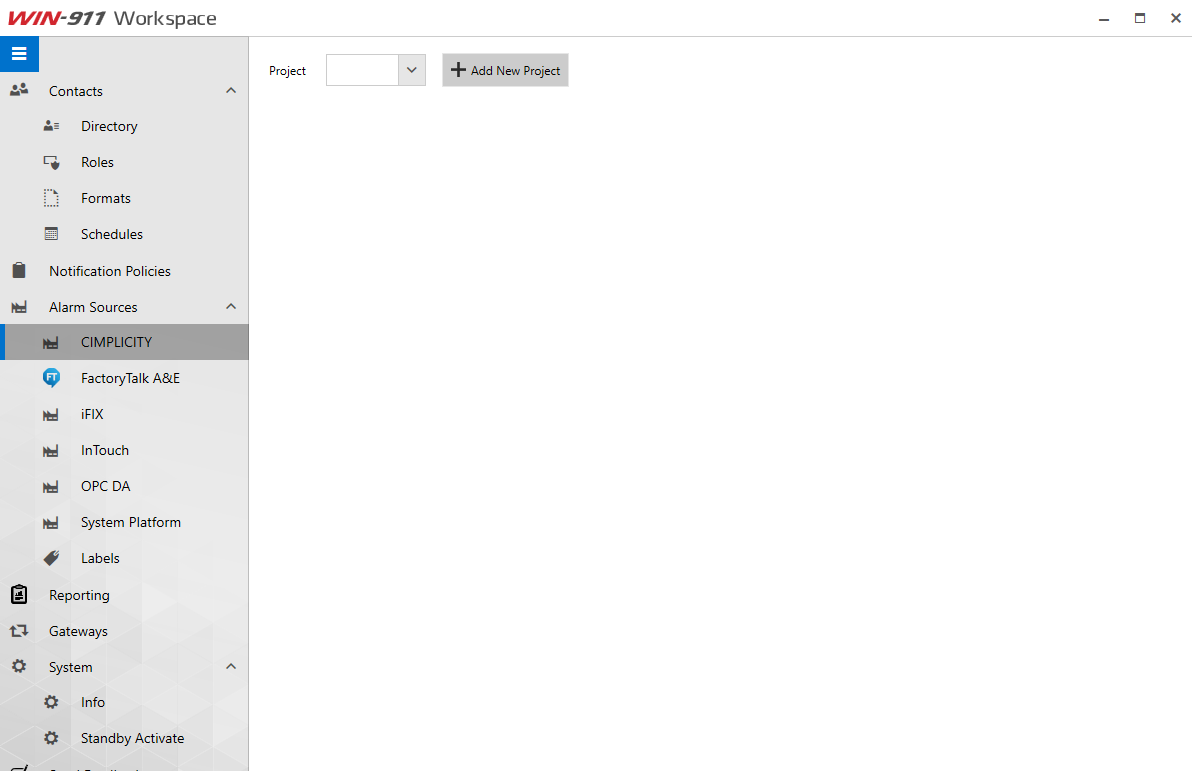Click the Roles shield icon
This screenshot has height=771, width=1192.
click(x=51, y=162)
